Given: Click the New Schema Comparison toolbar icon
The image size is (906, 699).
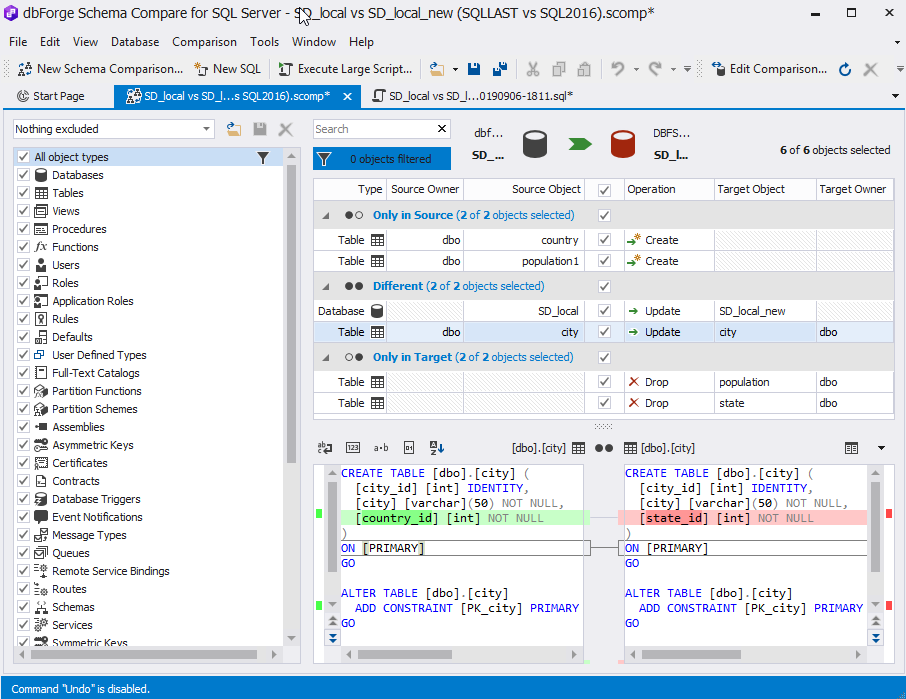Looking at the screenshot, I should coord(25,69).
